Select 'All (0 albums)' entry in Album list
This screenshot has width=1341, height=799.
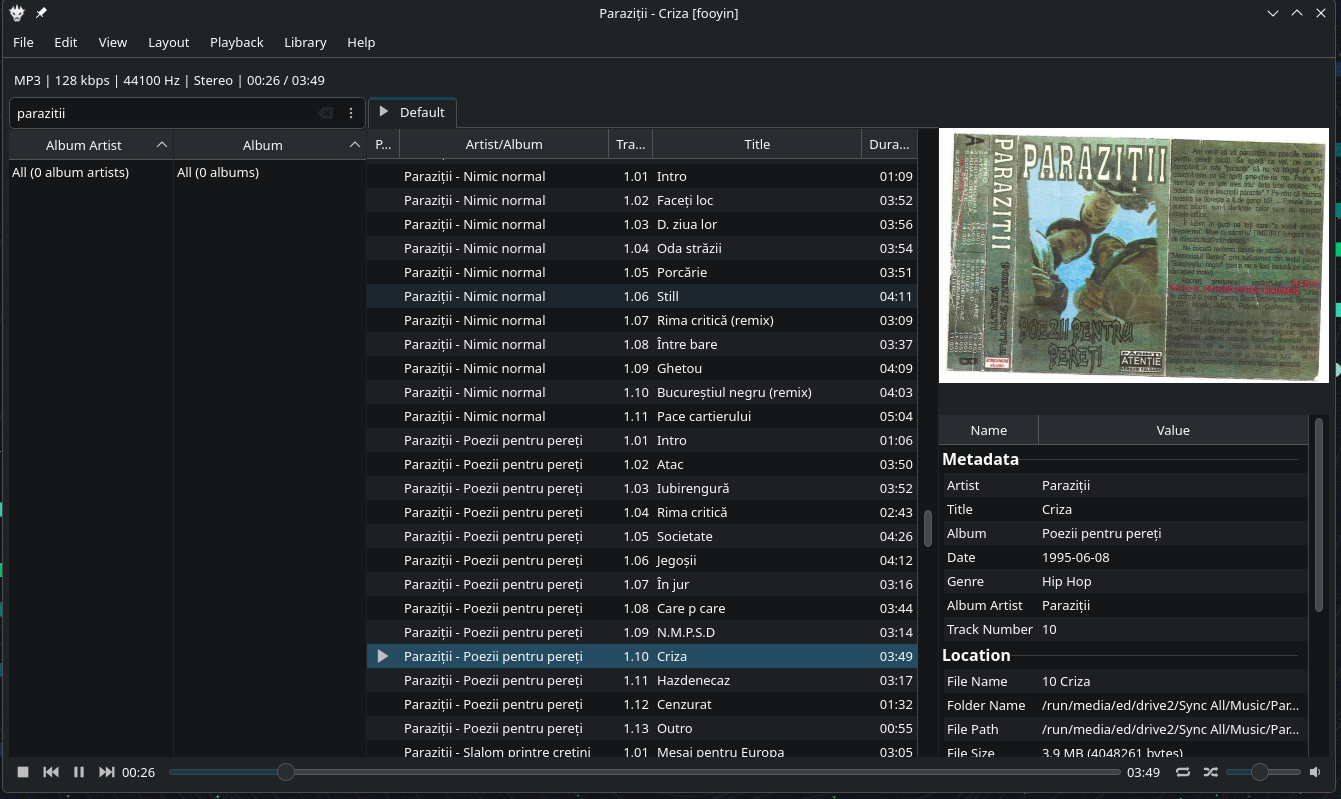point(218,172)
